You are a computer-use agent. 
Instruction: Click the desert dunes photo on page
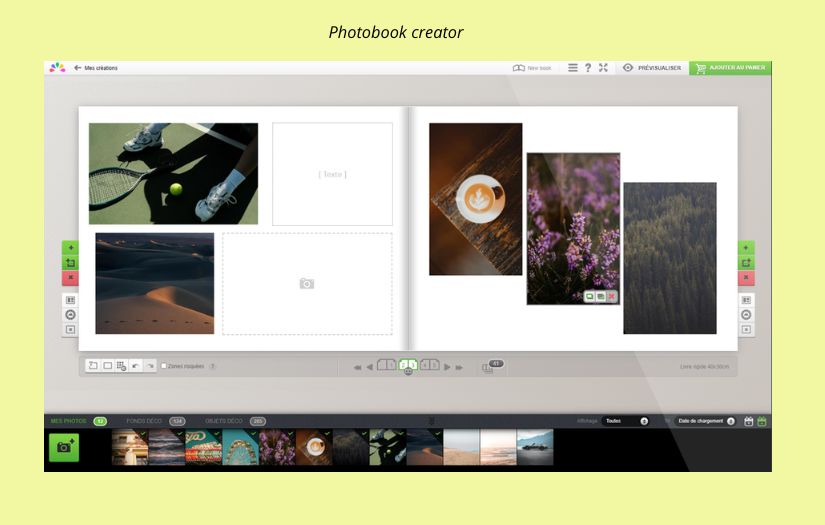155,283
